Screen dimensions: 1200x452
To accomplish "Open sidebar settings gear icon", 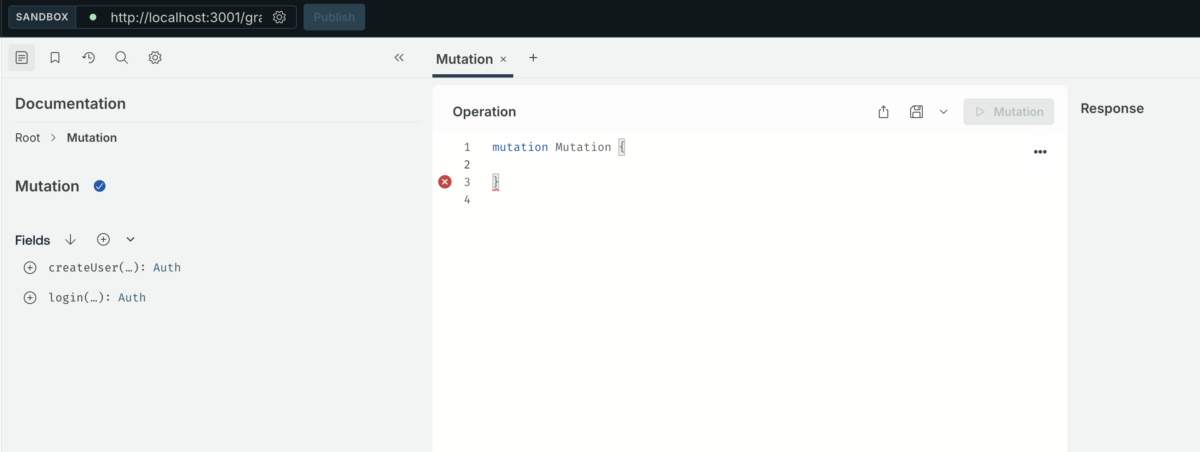I will [155, 58].
